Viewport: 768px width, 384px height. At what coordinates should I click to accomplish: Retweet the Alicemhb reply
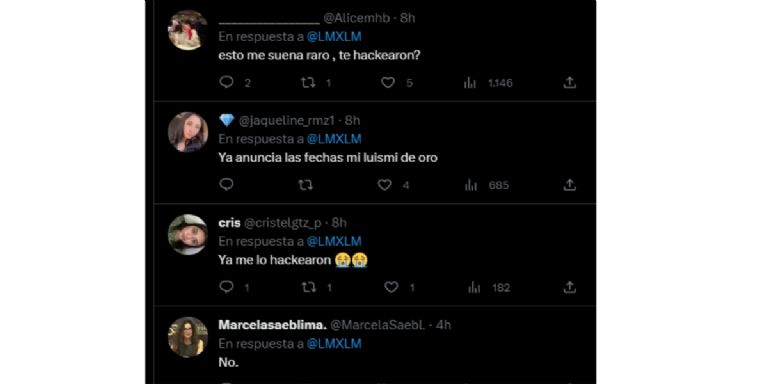pyautogui.click(x=308, y=83)
